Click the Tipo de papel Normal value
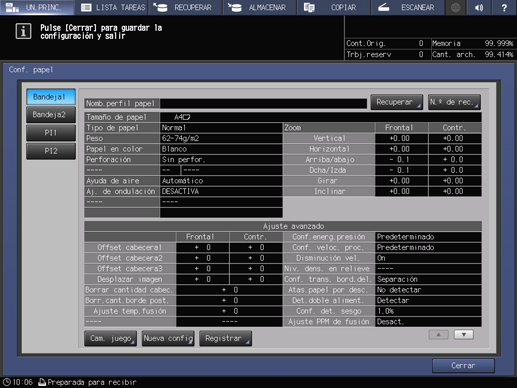The height and width of the screenshot is (388, 517). click(221, 128)
